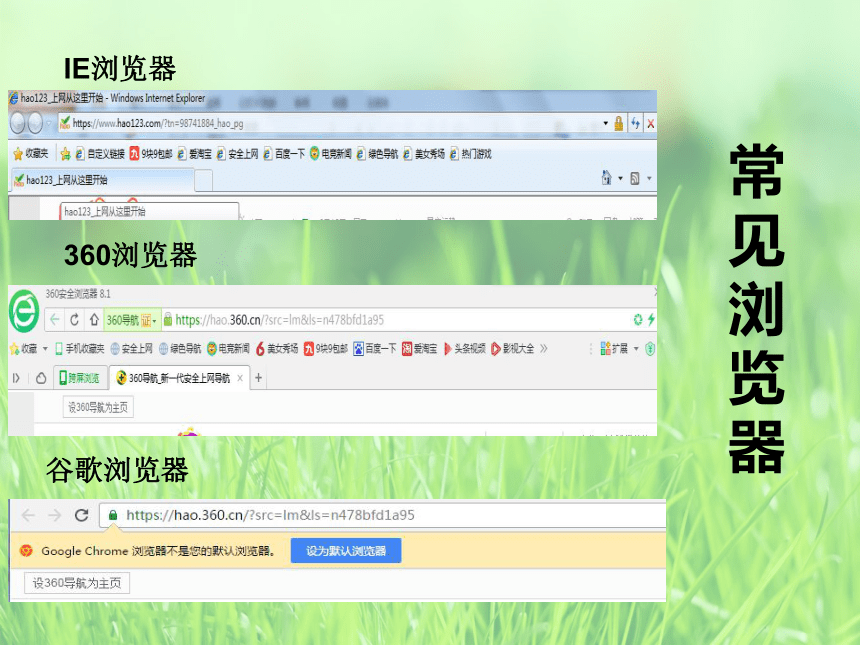Click the 360 address bar green lock icon
Viewport: 860px width, 645px height.
point(168,319)
